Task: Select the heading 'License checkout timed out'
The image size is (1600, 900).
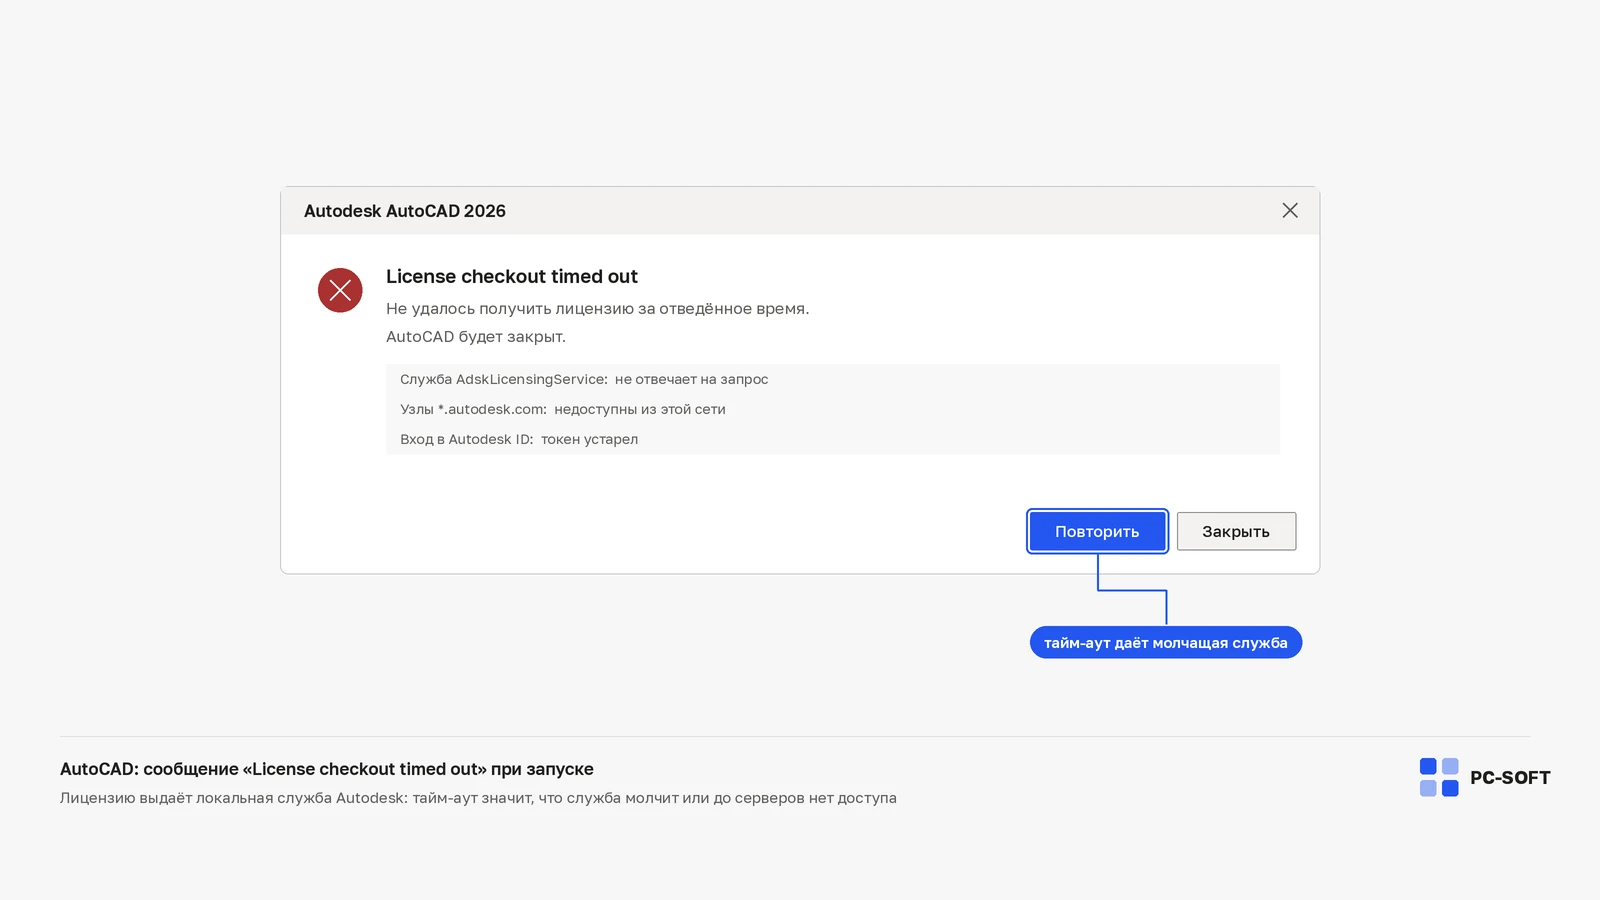Action: pyautogui.click(x=512, y=276)
